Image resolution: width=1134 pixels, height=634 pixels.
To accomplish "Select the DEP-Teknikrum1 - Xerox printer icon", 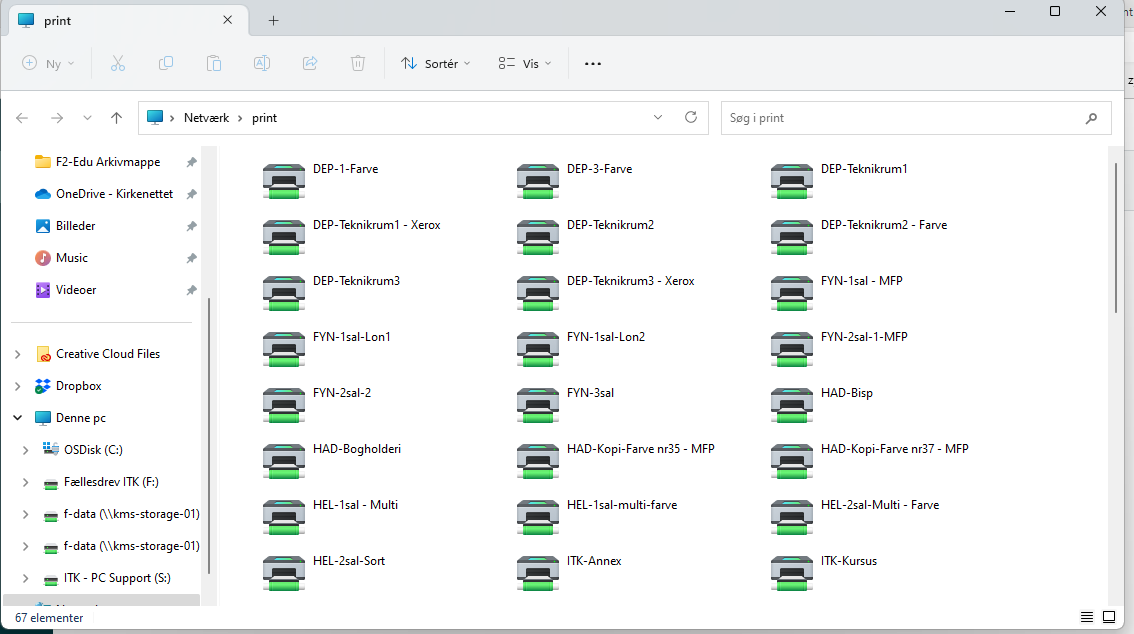I will 284,237.
